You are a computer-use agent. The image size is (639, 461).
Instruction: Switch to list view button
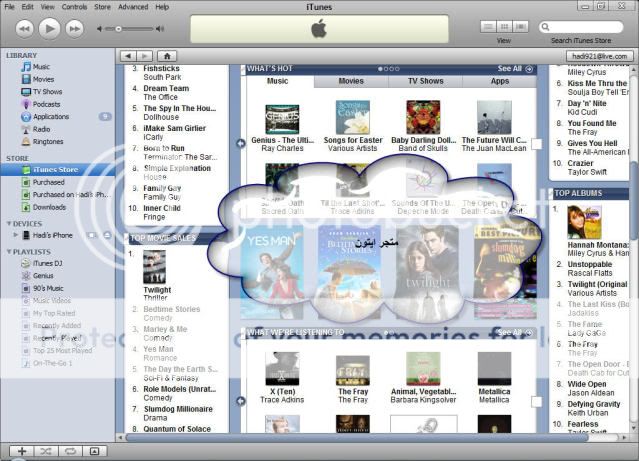click(x=488, y=27)
